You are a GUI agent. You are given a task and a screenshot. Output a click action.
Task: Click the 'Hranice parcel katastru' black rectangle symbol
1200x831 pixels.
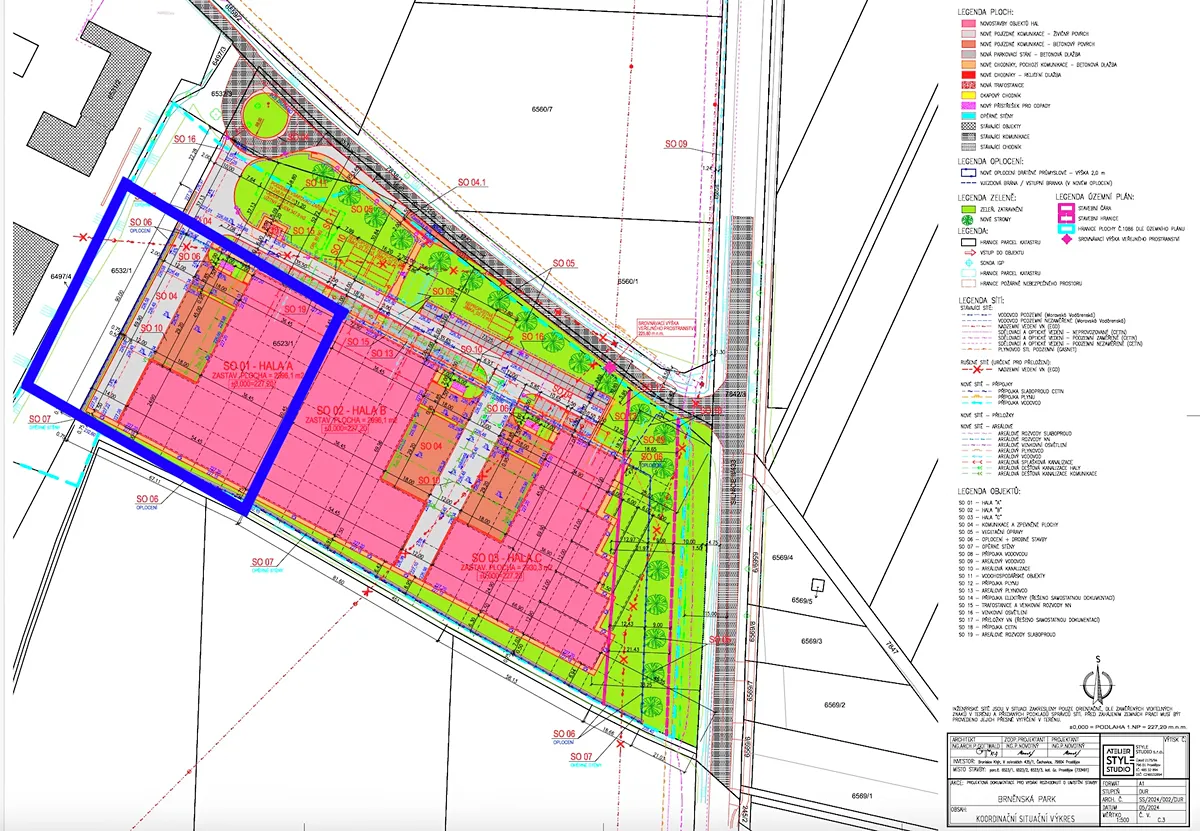pyautogui.click(x=968, y=242)
